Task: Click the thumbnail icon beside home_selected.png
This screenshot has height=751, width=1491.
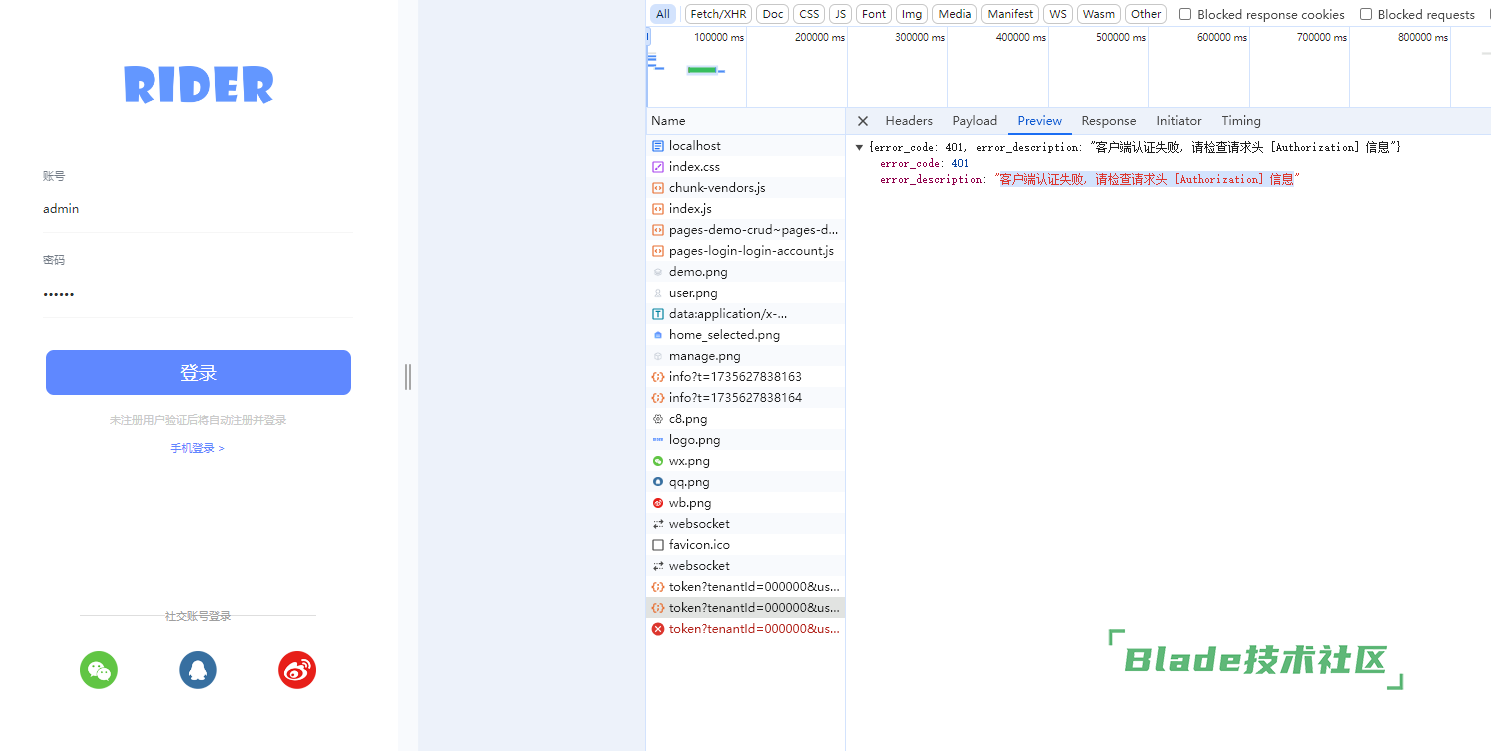Action: [x=658, y=335]
